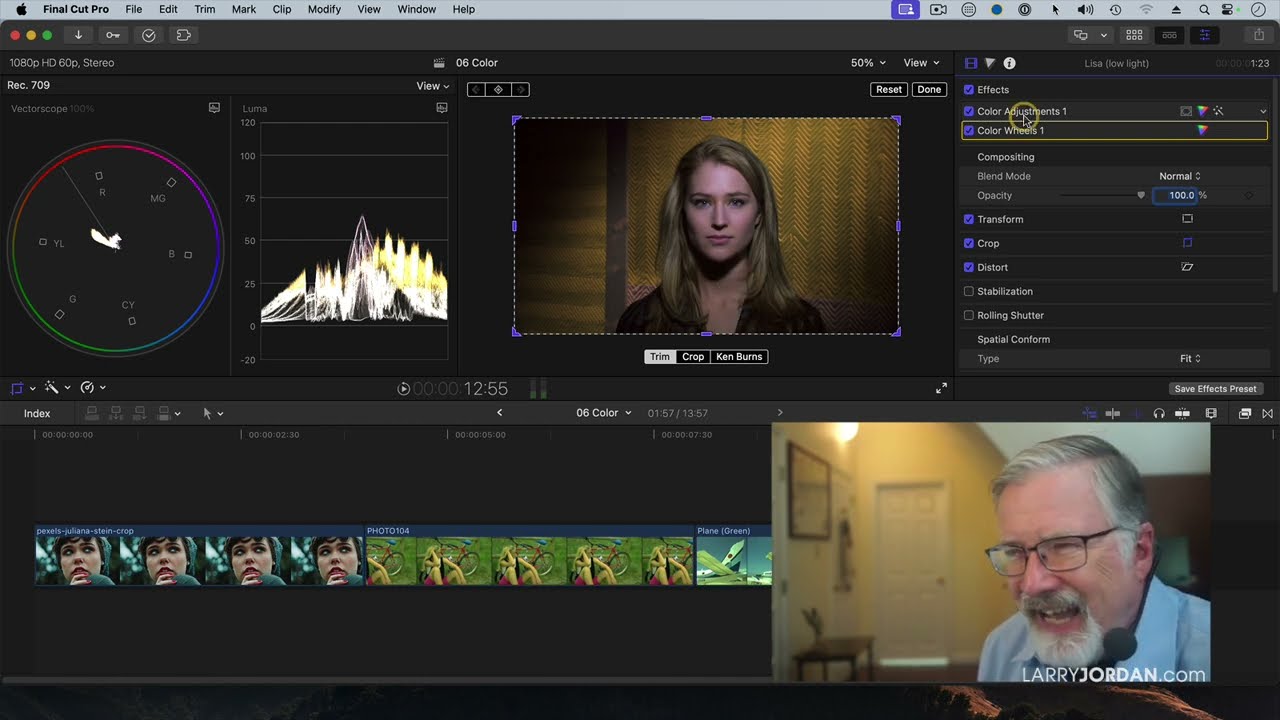This screenshot has height=720, width=1280.
Task: Open the keyword editor key icon
Action: tap(113, 35)
